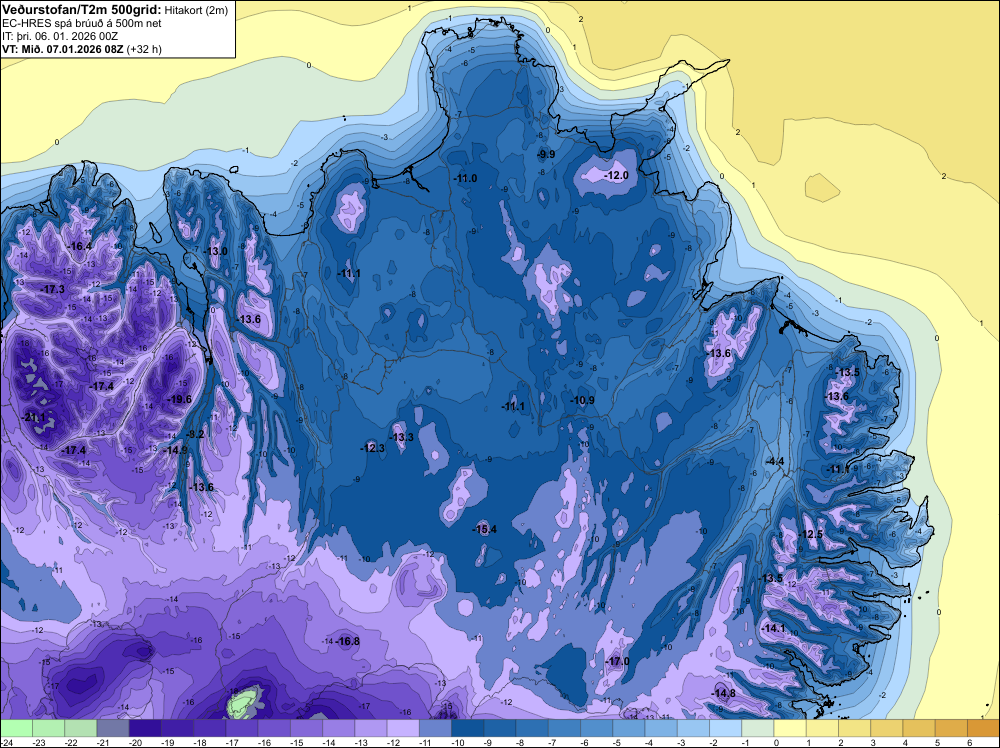Click the -14.8 temperature label
The width and height of the screenshot is (1000, 748).
(x=724, y=693)
